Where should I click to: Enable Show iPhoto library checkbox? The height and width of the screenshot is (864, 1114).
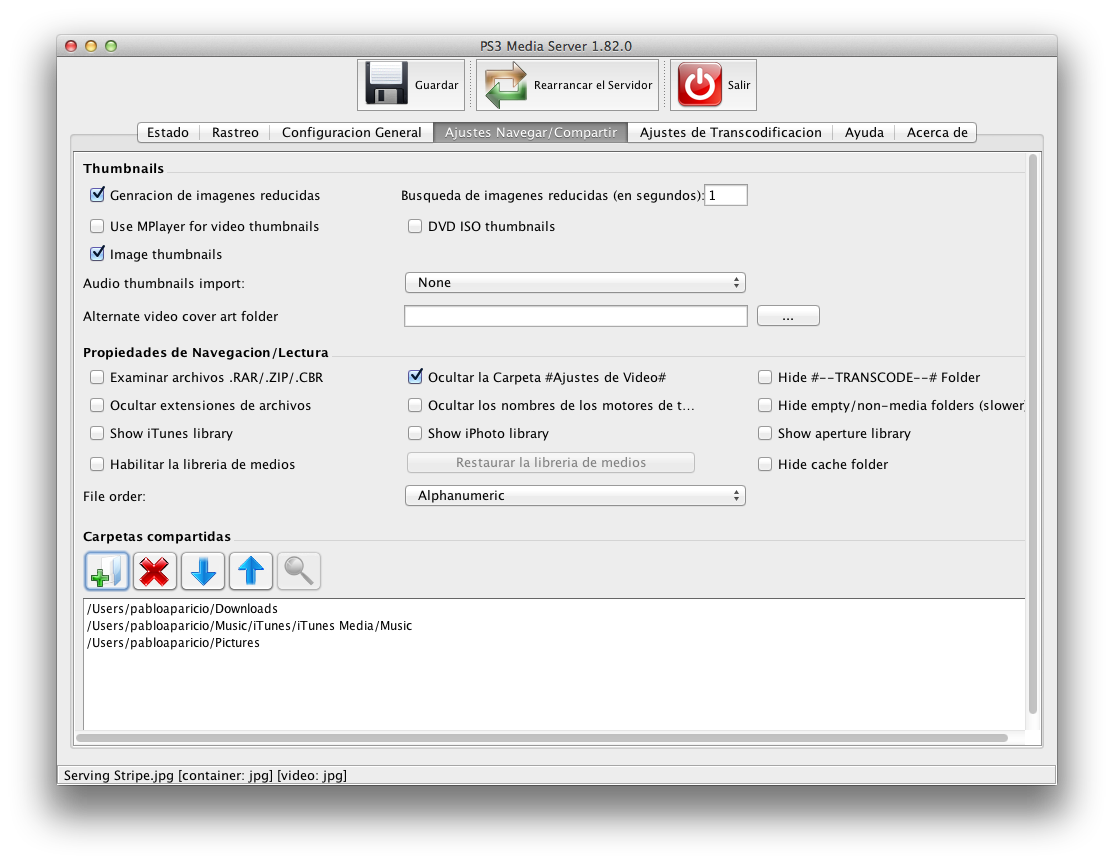[x=415, y=433]
